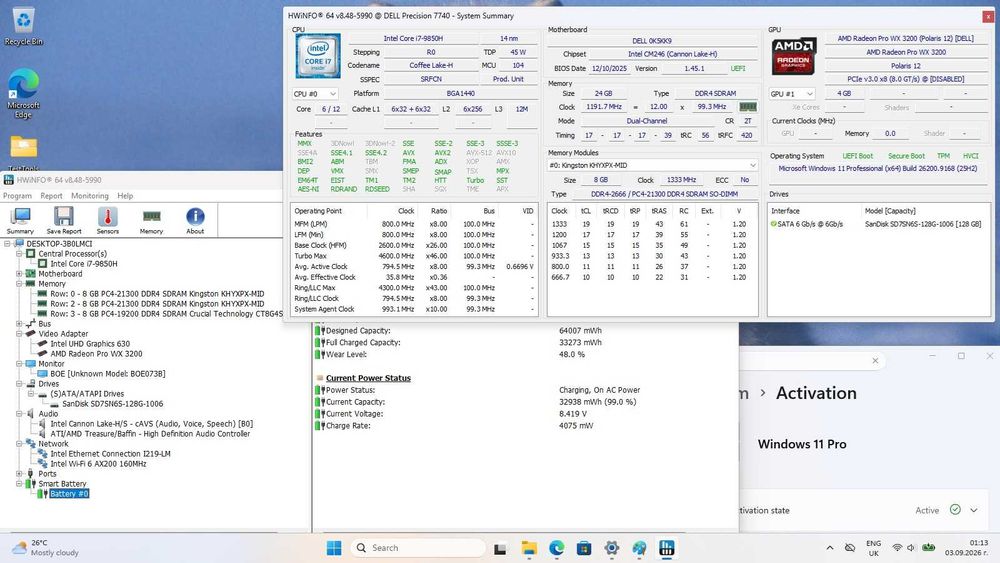Click the Windows Start button
The height and width of the screenshot is (563, 1000).
(x=334, y=548)
